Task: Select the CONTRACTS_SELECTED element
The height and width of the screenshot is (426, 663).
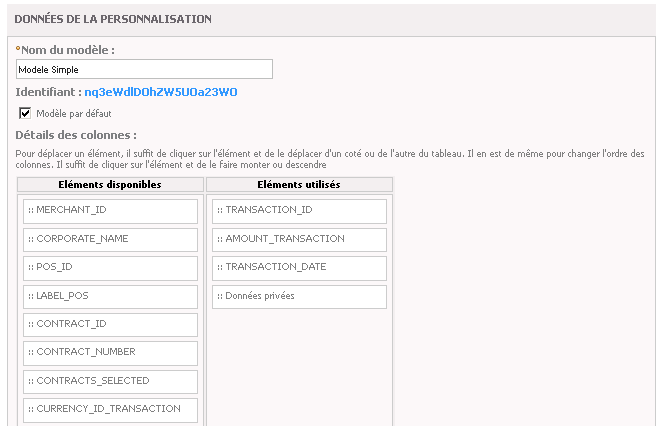Action: coord(110,382)
